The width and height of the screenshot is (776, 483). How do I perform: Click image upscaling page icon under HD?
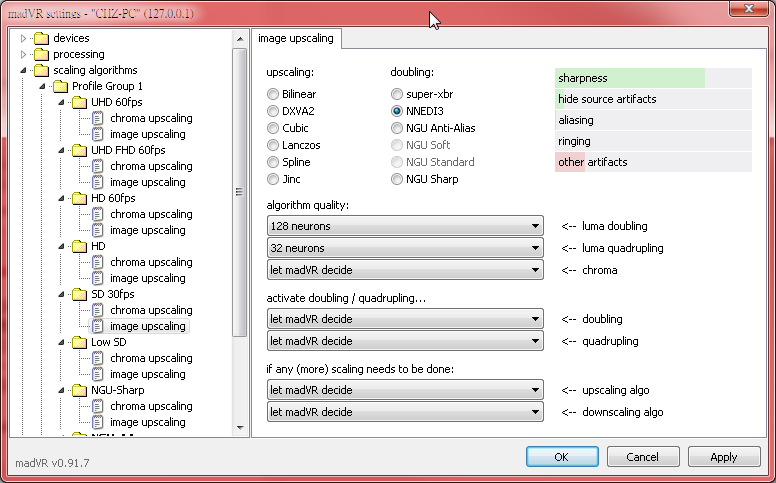click(x=98, y=278)
